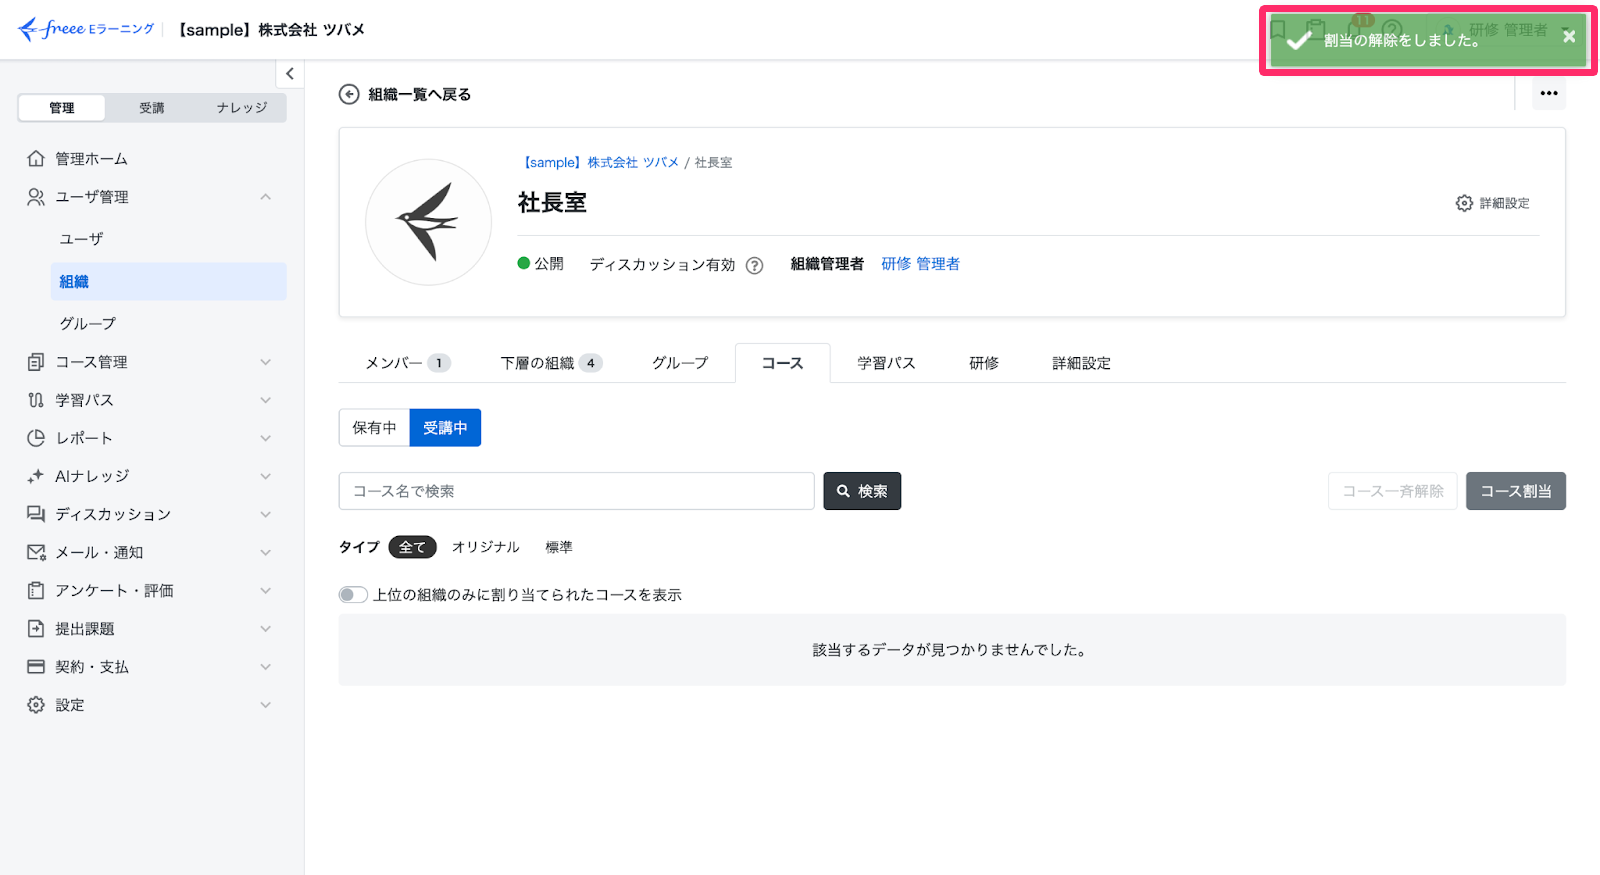Toggle 上位の組織のみに割り当てられたコースを表示 switch

[353, 595]
